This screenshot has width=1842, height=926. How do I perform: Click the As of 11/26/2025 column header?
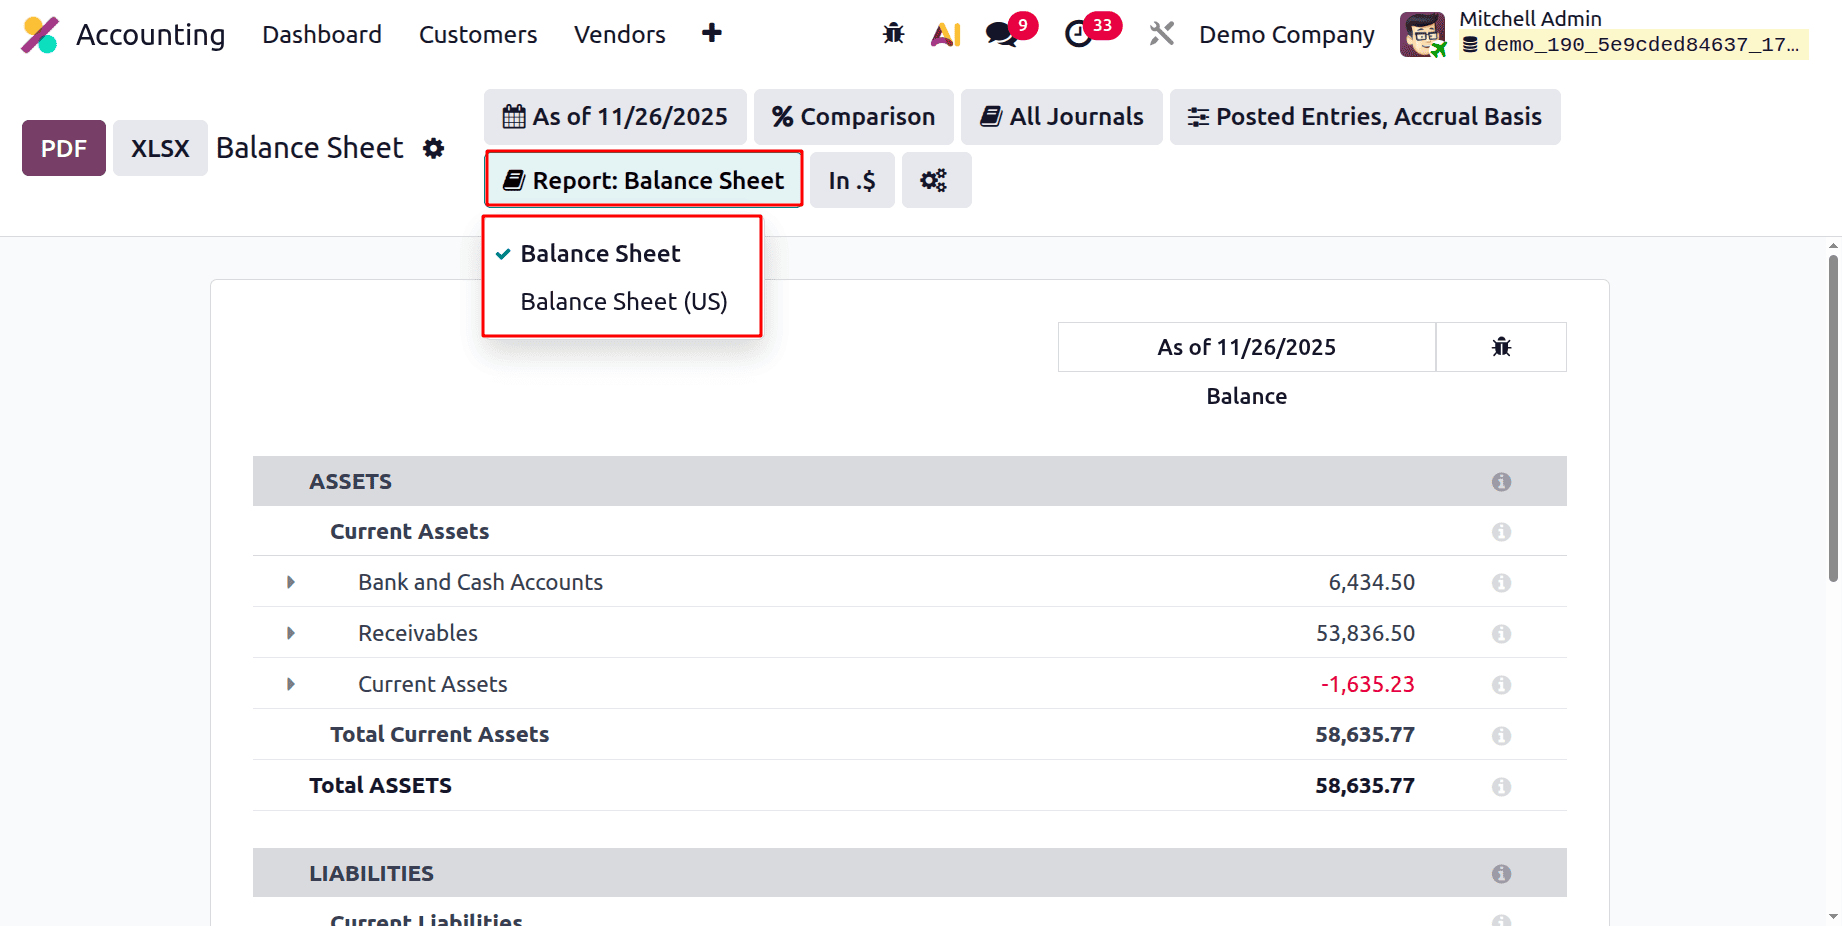[x=1247, y=347]
